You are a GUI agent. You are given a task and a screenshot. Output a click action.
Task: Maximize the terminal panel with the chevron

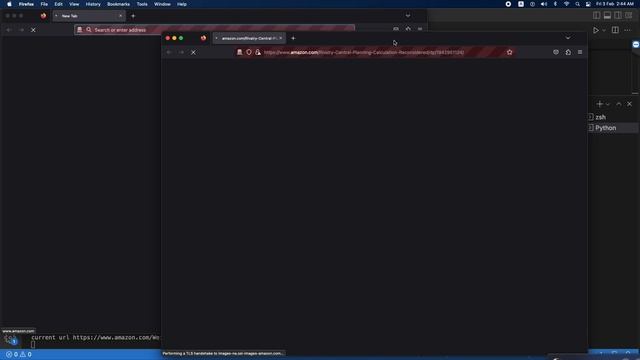[619, 104]
